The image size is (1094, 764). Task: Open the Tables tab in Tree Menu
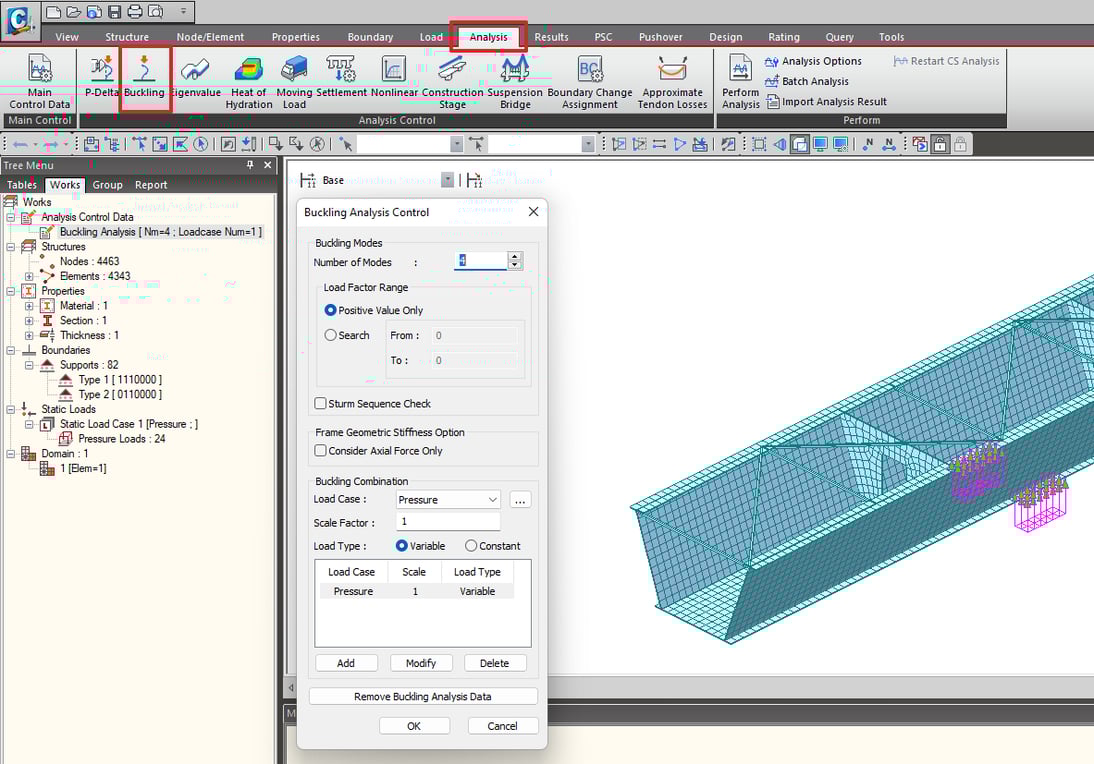point(22,184)
